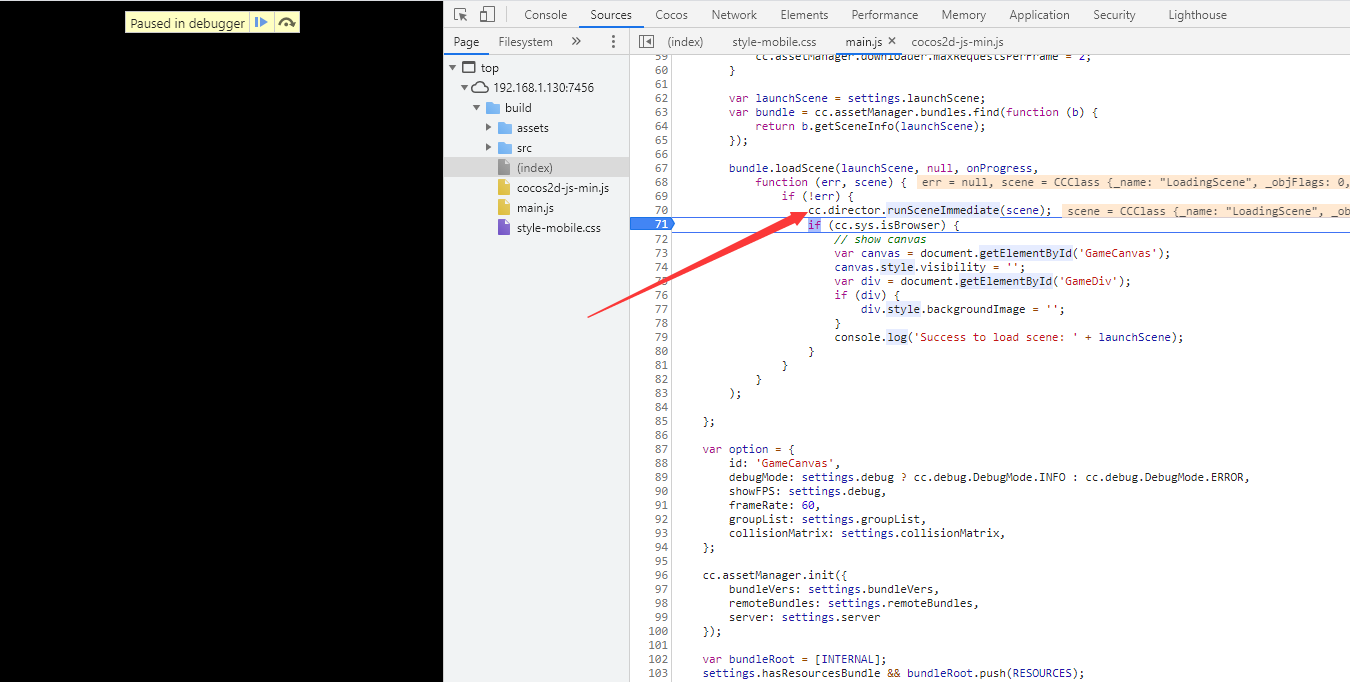The height and width of the screenshot is (682, 1350).
Task: Activate the inspect element picker icon
Action: pos(461,14)
